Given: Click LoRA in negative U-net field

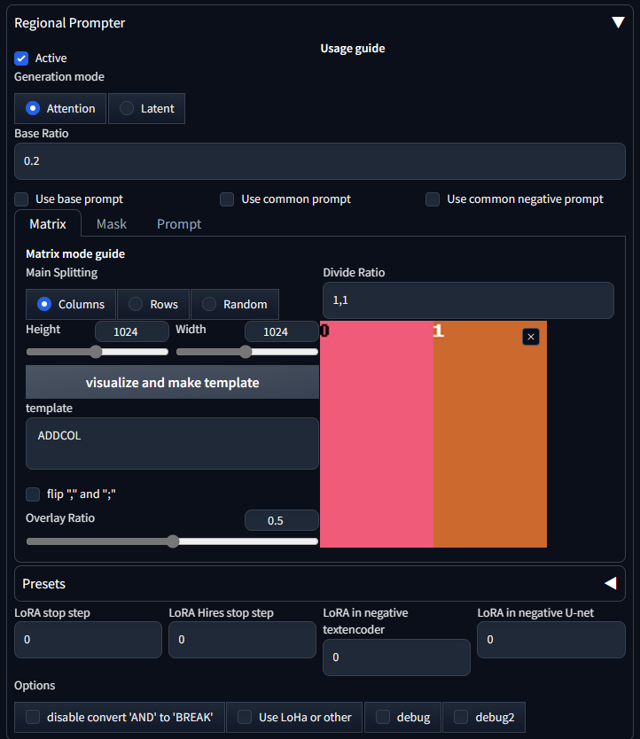Looking at the screenshot, I should coord(551,640).
